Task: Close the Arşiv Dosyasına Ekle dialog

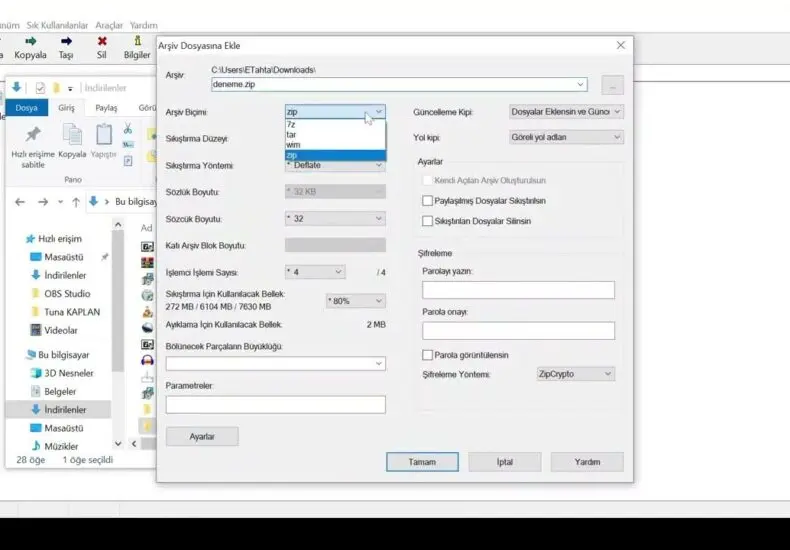Action: pyautogui.click(x=621, y=45)
